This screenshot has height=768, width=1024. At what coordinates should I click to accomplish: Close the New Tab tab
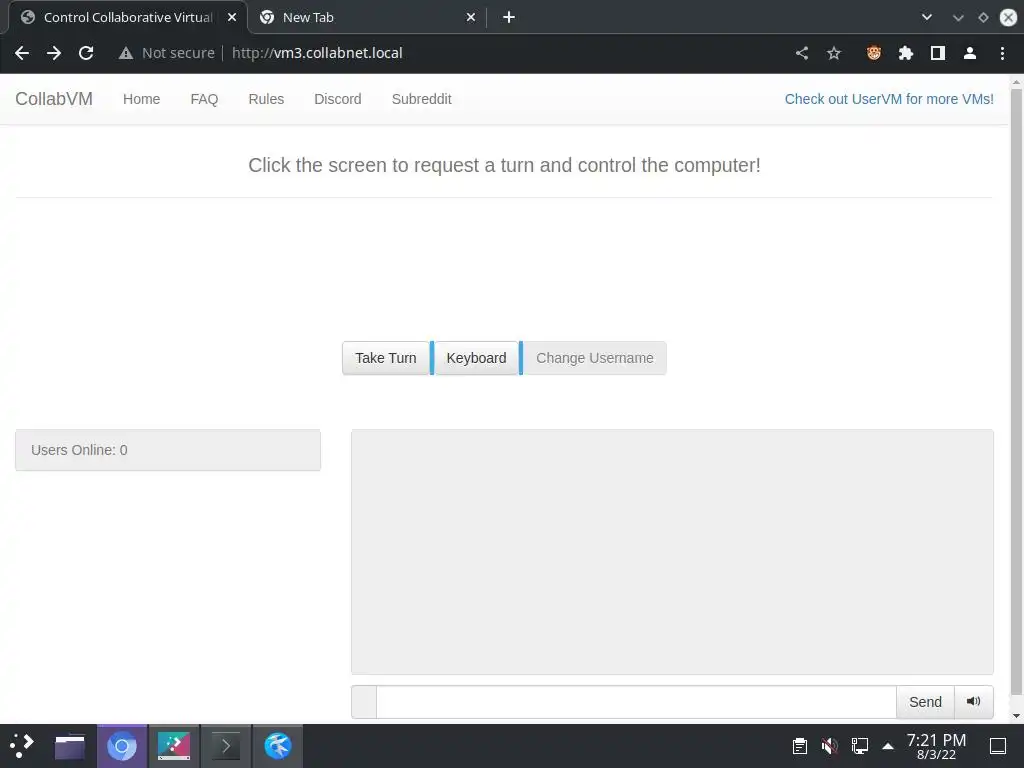click(471, 18)
